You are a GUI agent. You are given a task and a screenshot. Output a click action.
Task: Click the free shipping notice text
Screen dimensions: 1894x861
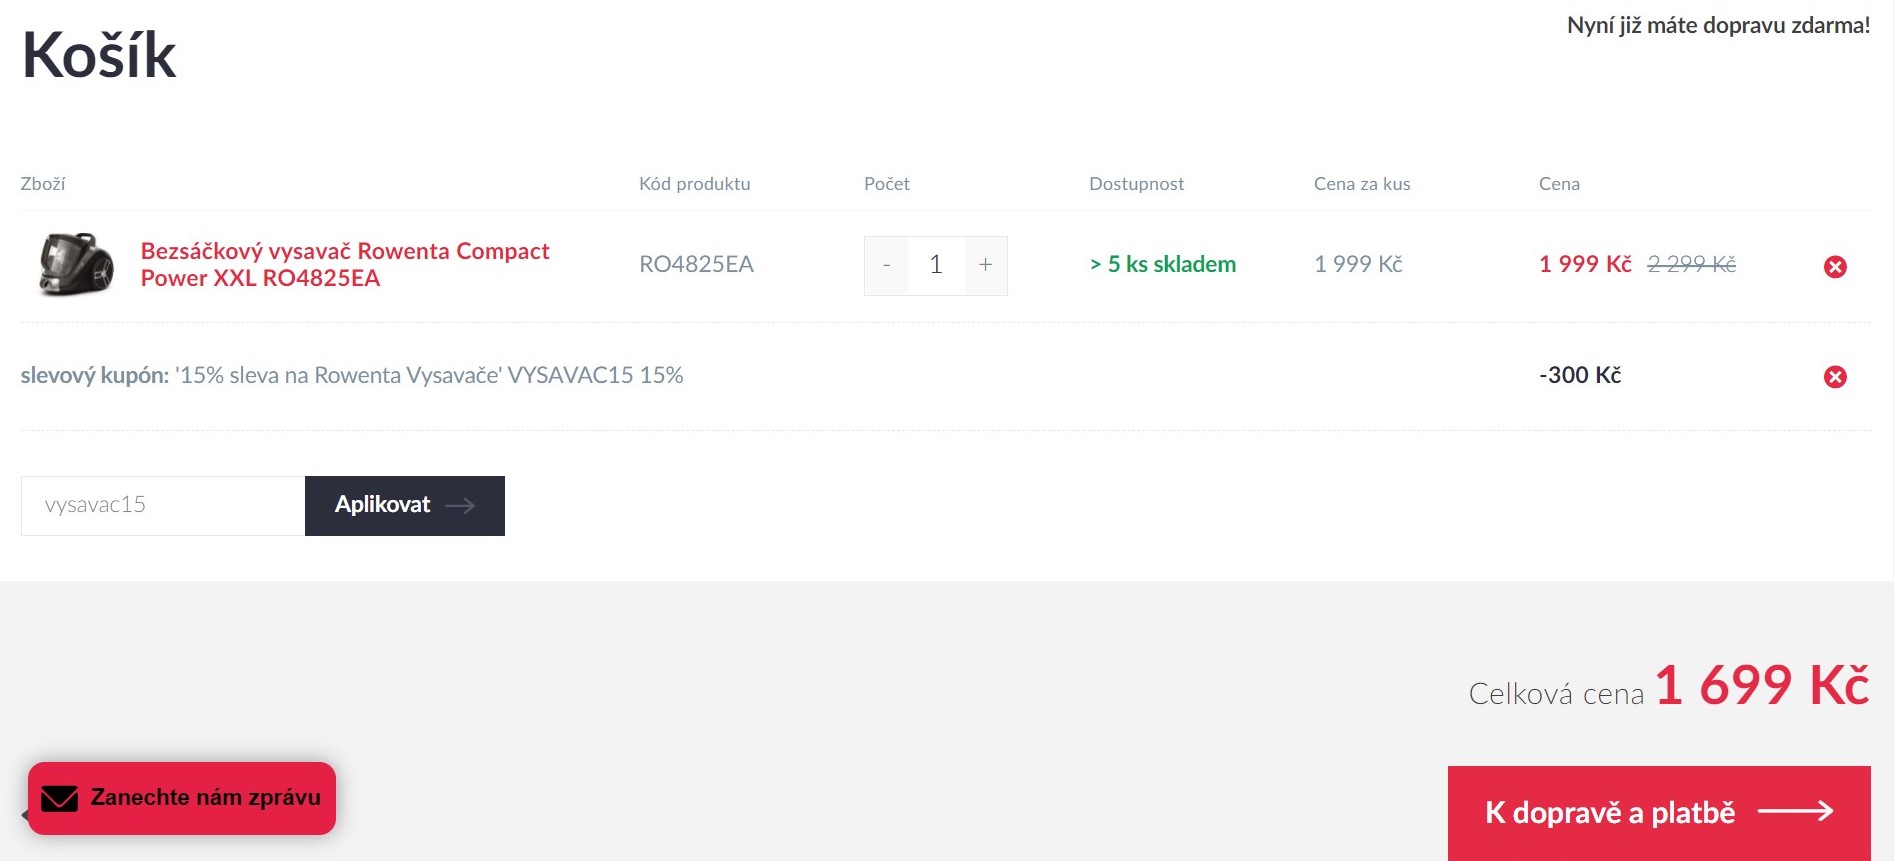coord(1717,26)
